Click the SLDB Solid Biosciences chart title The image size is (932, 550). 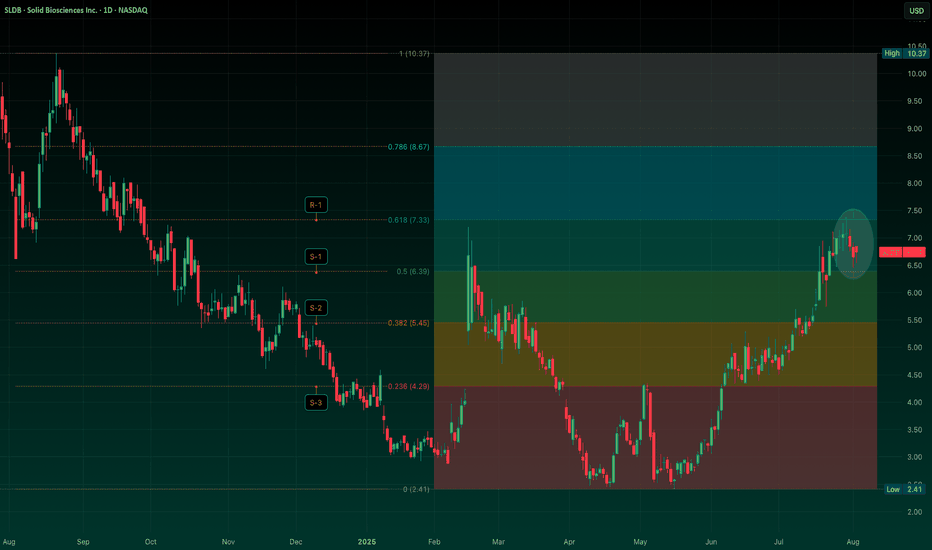click(76, 10)
